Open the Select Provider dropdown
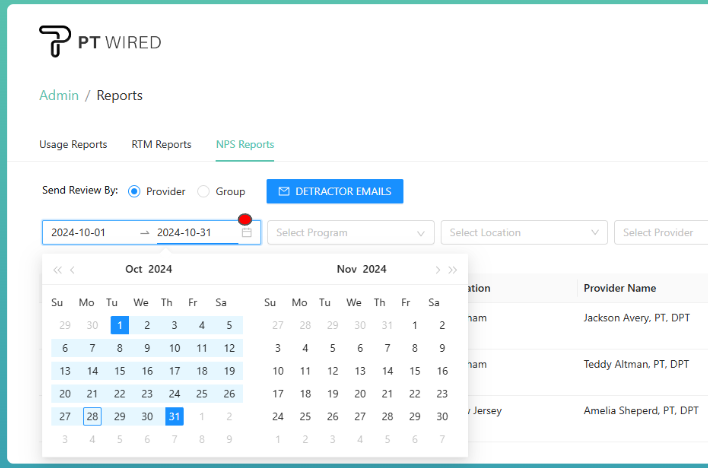 (660, 233)
